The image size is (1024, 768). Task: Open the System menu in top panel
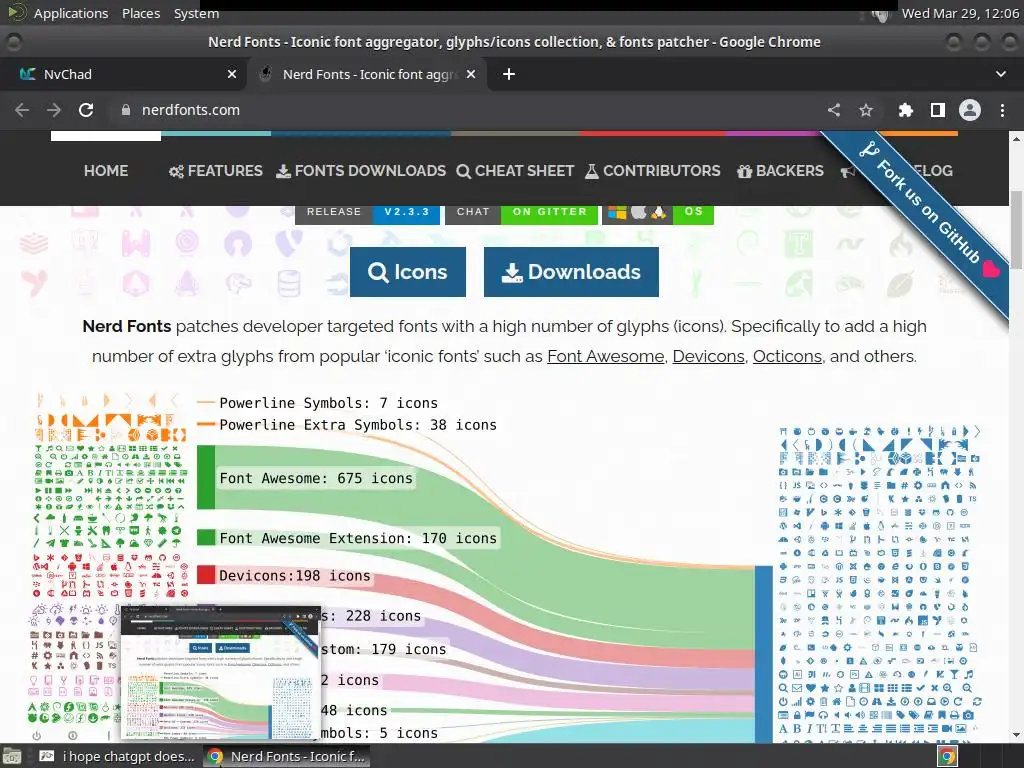tap(196, 13)
